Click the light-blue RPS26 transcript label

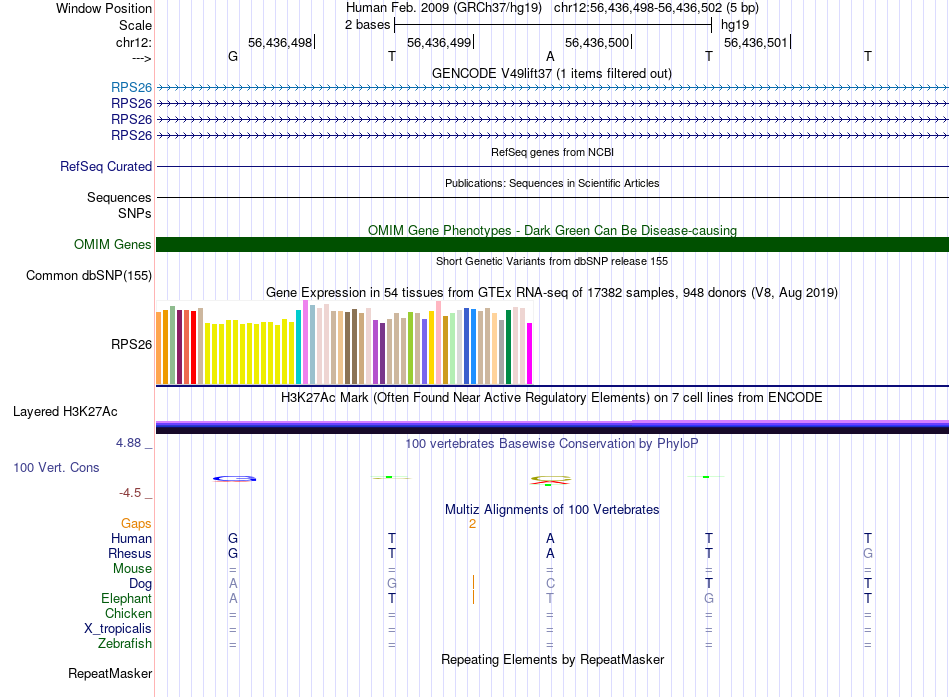[131, 87]
